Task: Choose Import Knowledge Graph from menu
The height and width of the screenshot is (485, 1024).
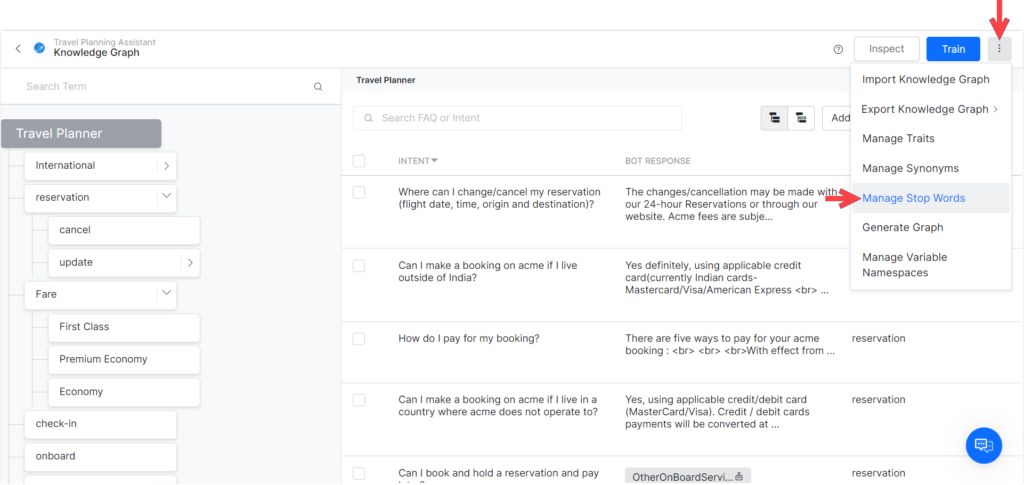Action: (x=925, y=79)
